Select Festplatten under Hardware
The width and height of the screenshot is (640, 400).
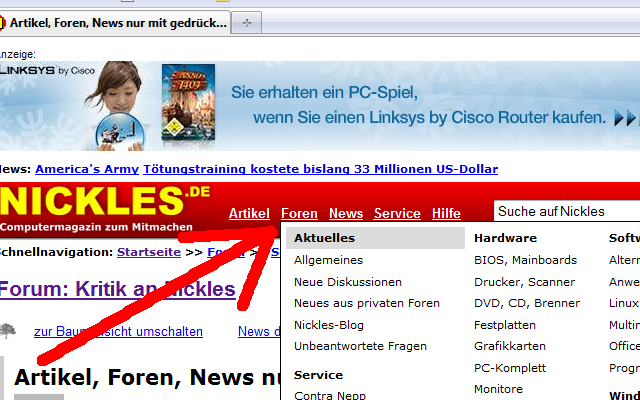click(x=505, y=325)
